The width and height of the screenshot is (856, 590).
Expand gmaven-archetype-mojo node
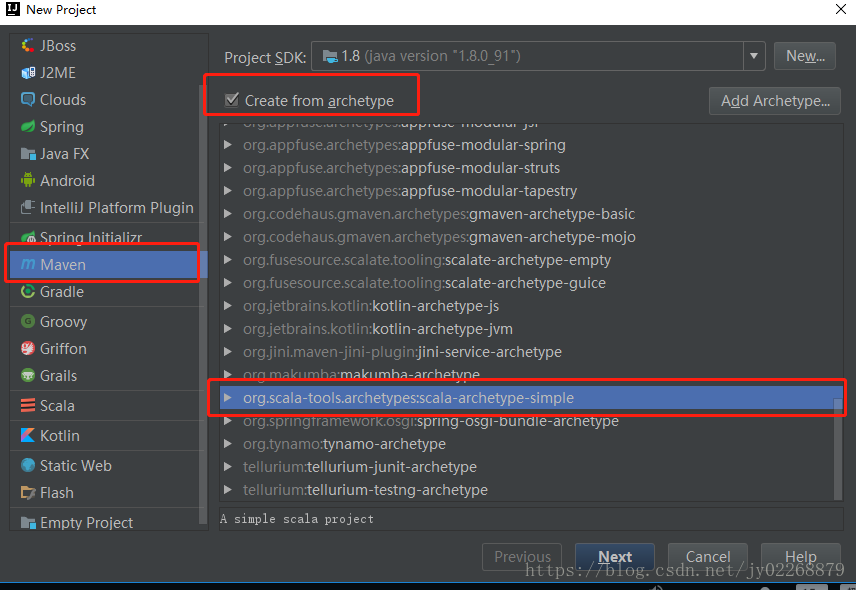point(228,237)
